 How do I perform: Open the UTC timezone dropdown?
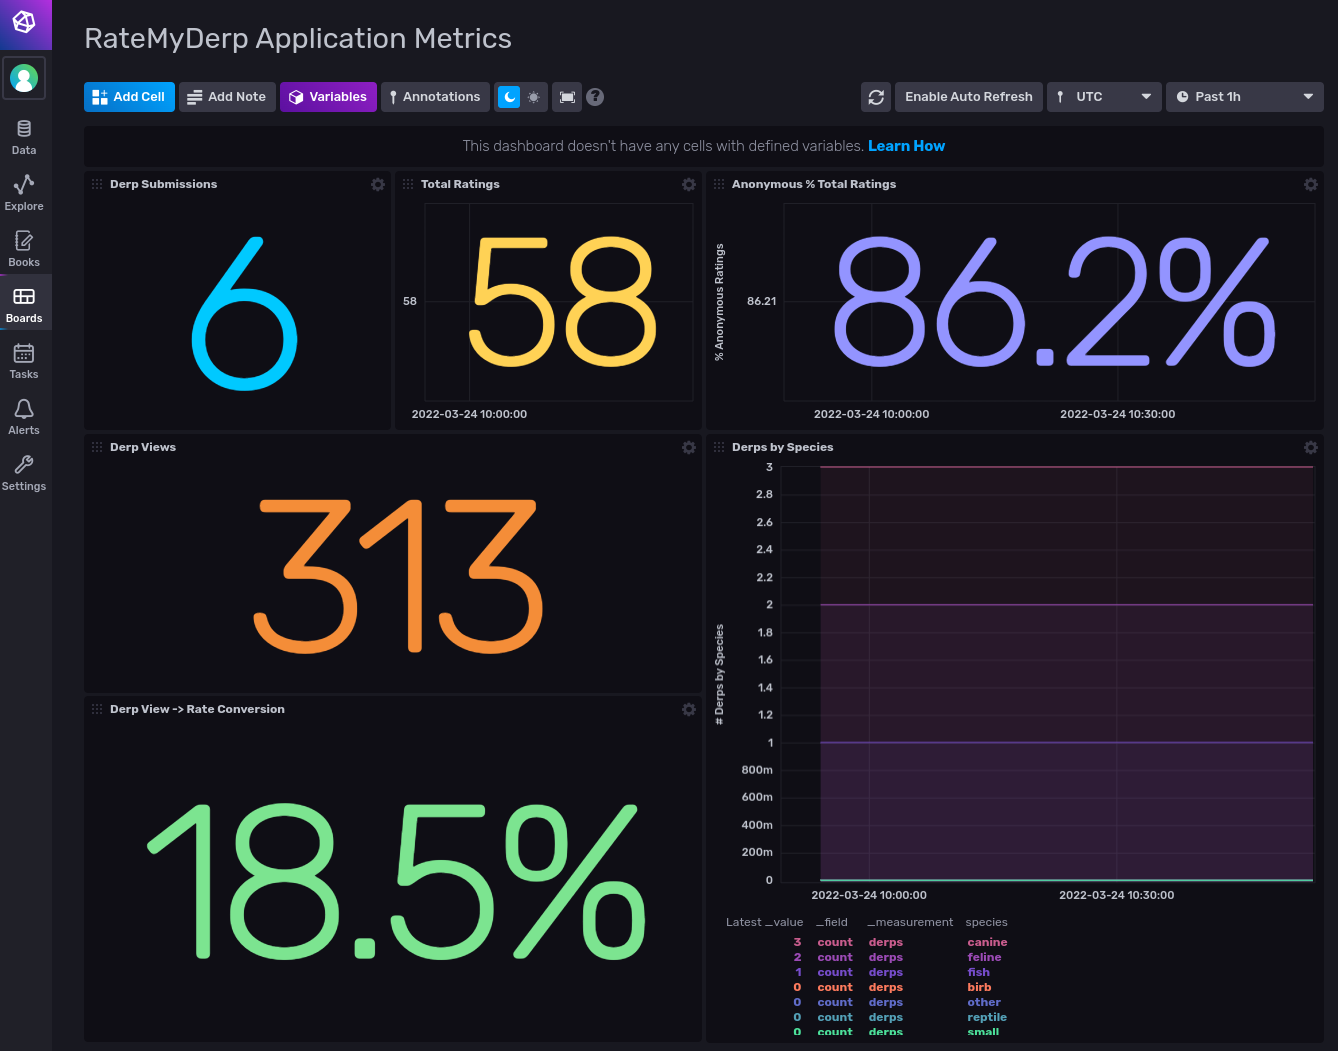pyautogui.click(x=1104, y=97)
